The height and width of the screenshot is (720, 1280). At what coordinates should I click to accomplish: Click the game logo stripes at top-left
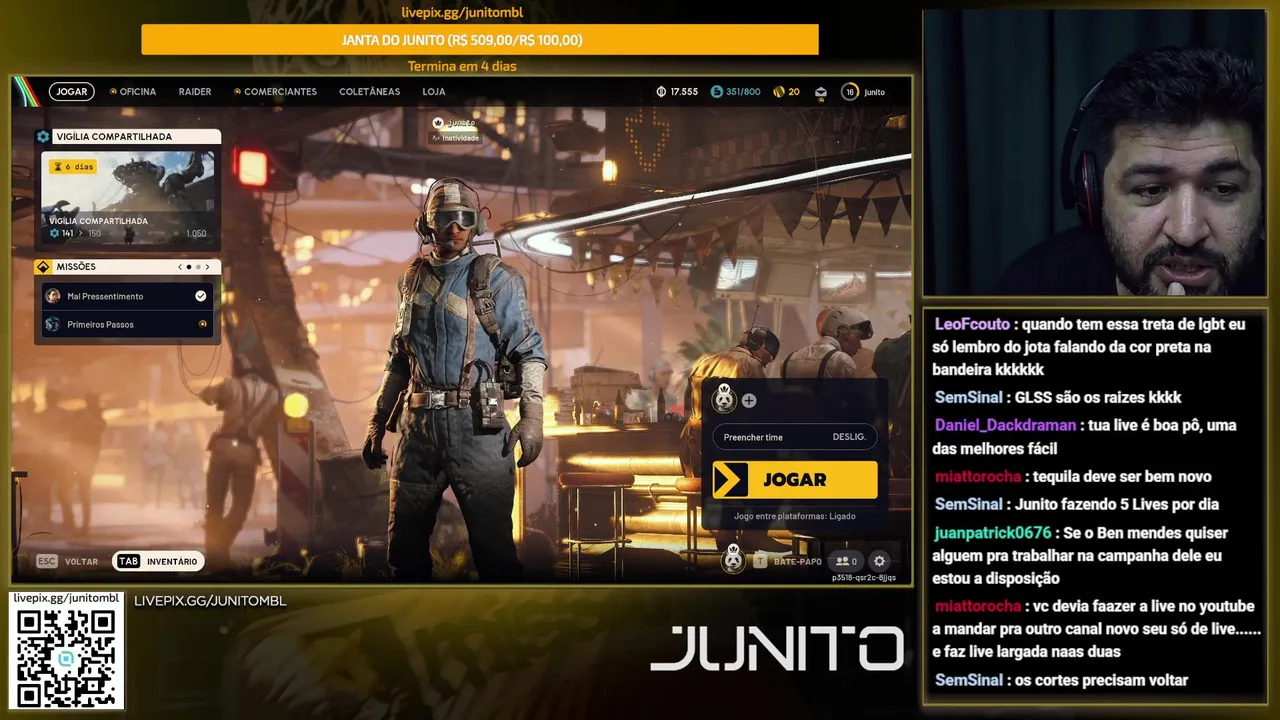pos(28,91)
